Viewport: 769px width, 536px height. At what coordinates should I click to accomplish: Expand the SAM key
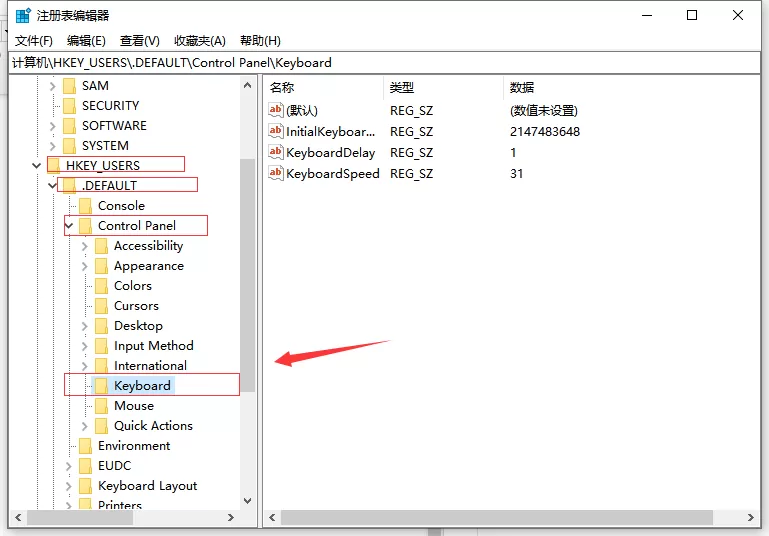point(52,86)
